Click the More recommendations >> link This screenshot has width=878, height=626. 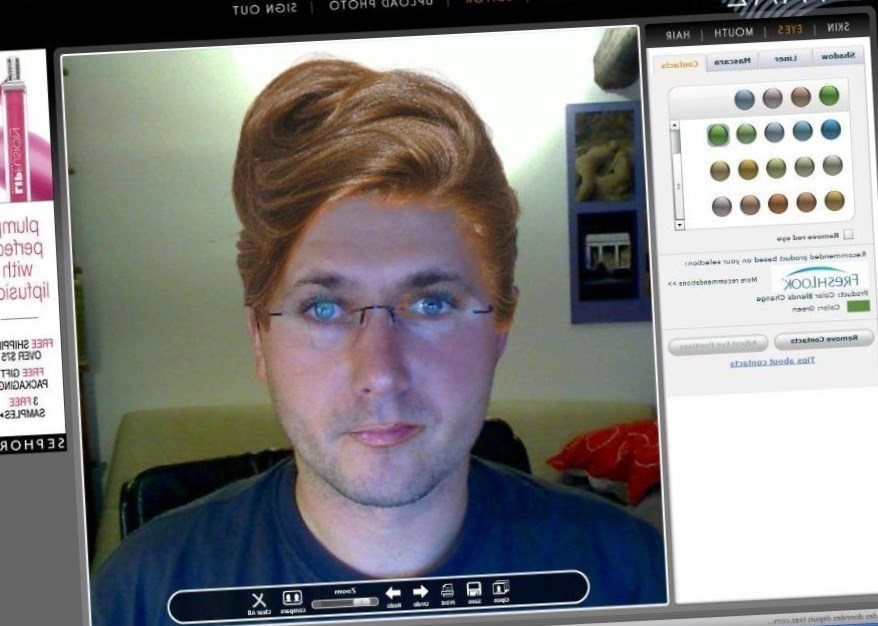click(712, 282)
